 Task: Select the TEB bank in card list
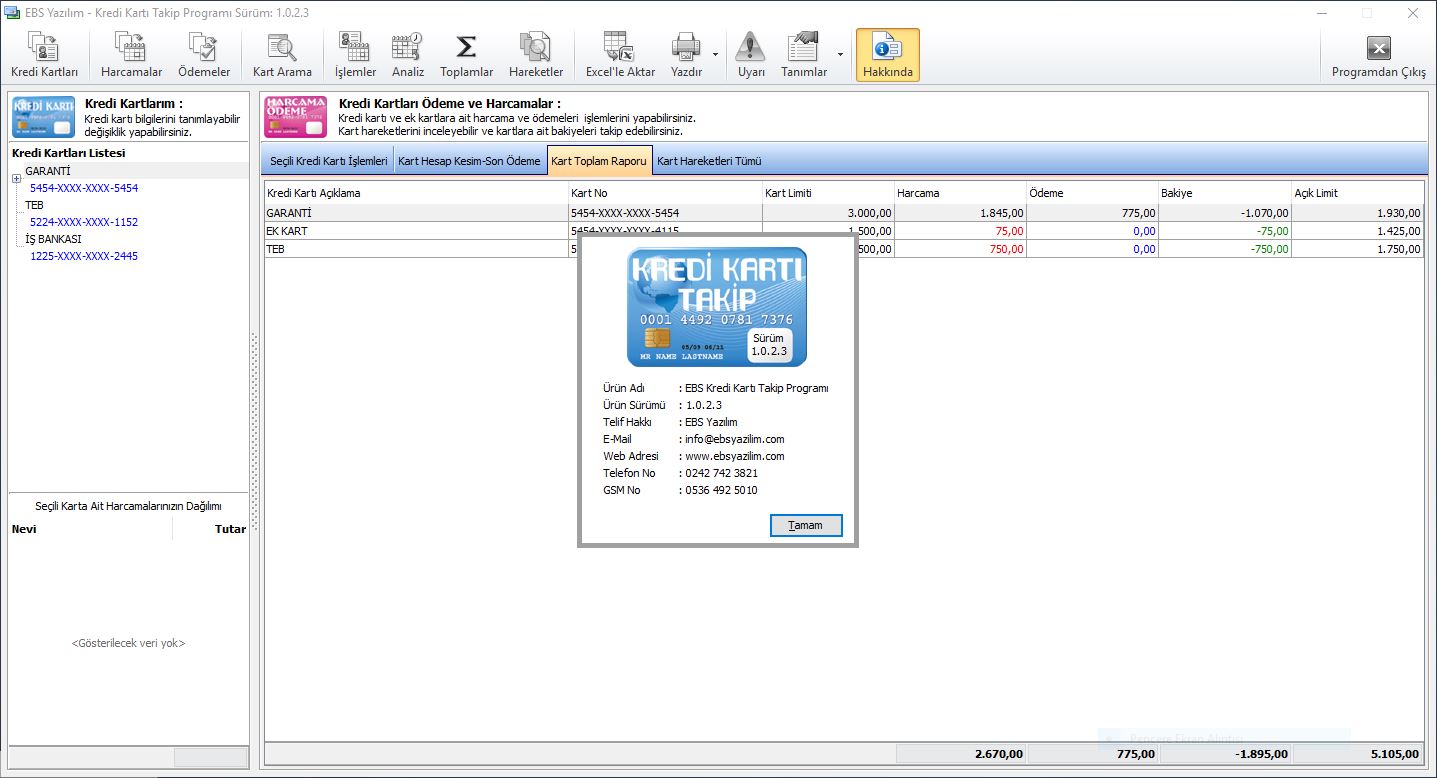pyautogui.click(x=35, y=205)
